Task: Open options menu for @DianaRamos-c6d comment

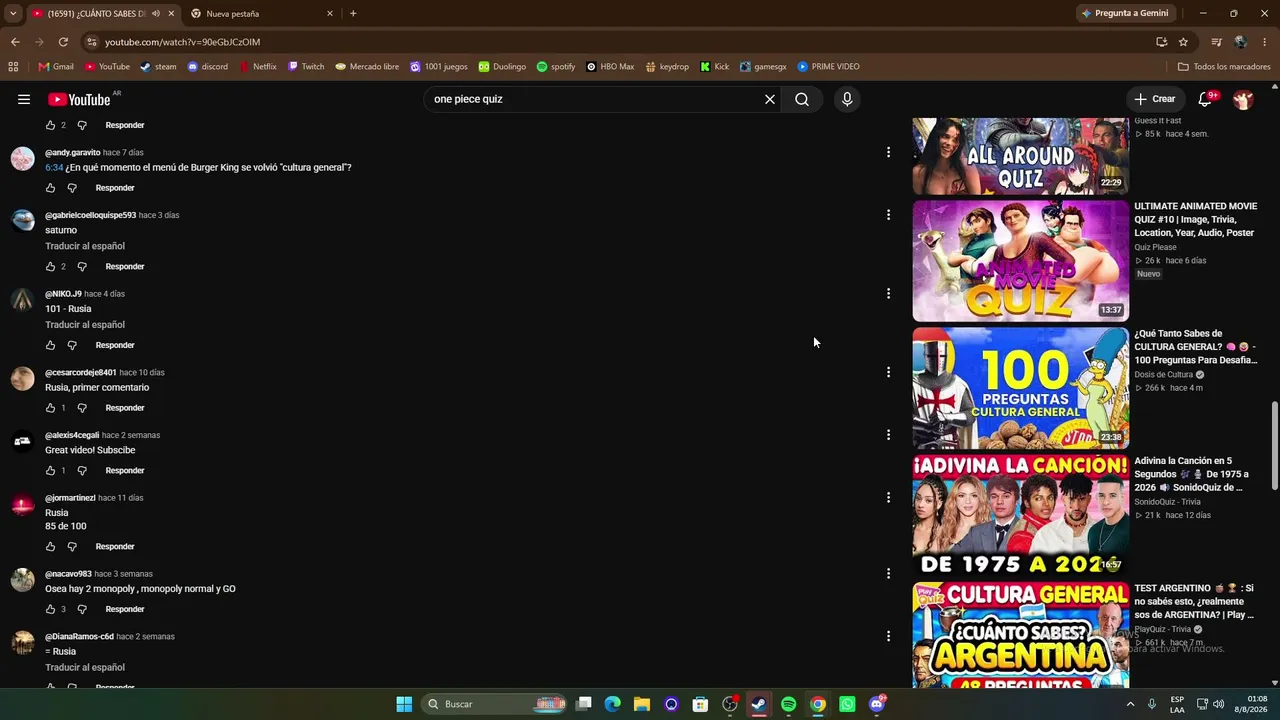Action: pos(888,636)
